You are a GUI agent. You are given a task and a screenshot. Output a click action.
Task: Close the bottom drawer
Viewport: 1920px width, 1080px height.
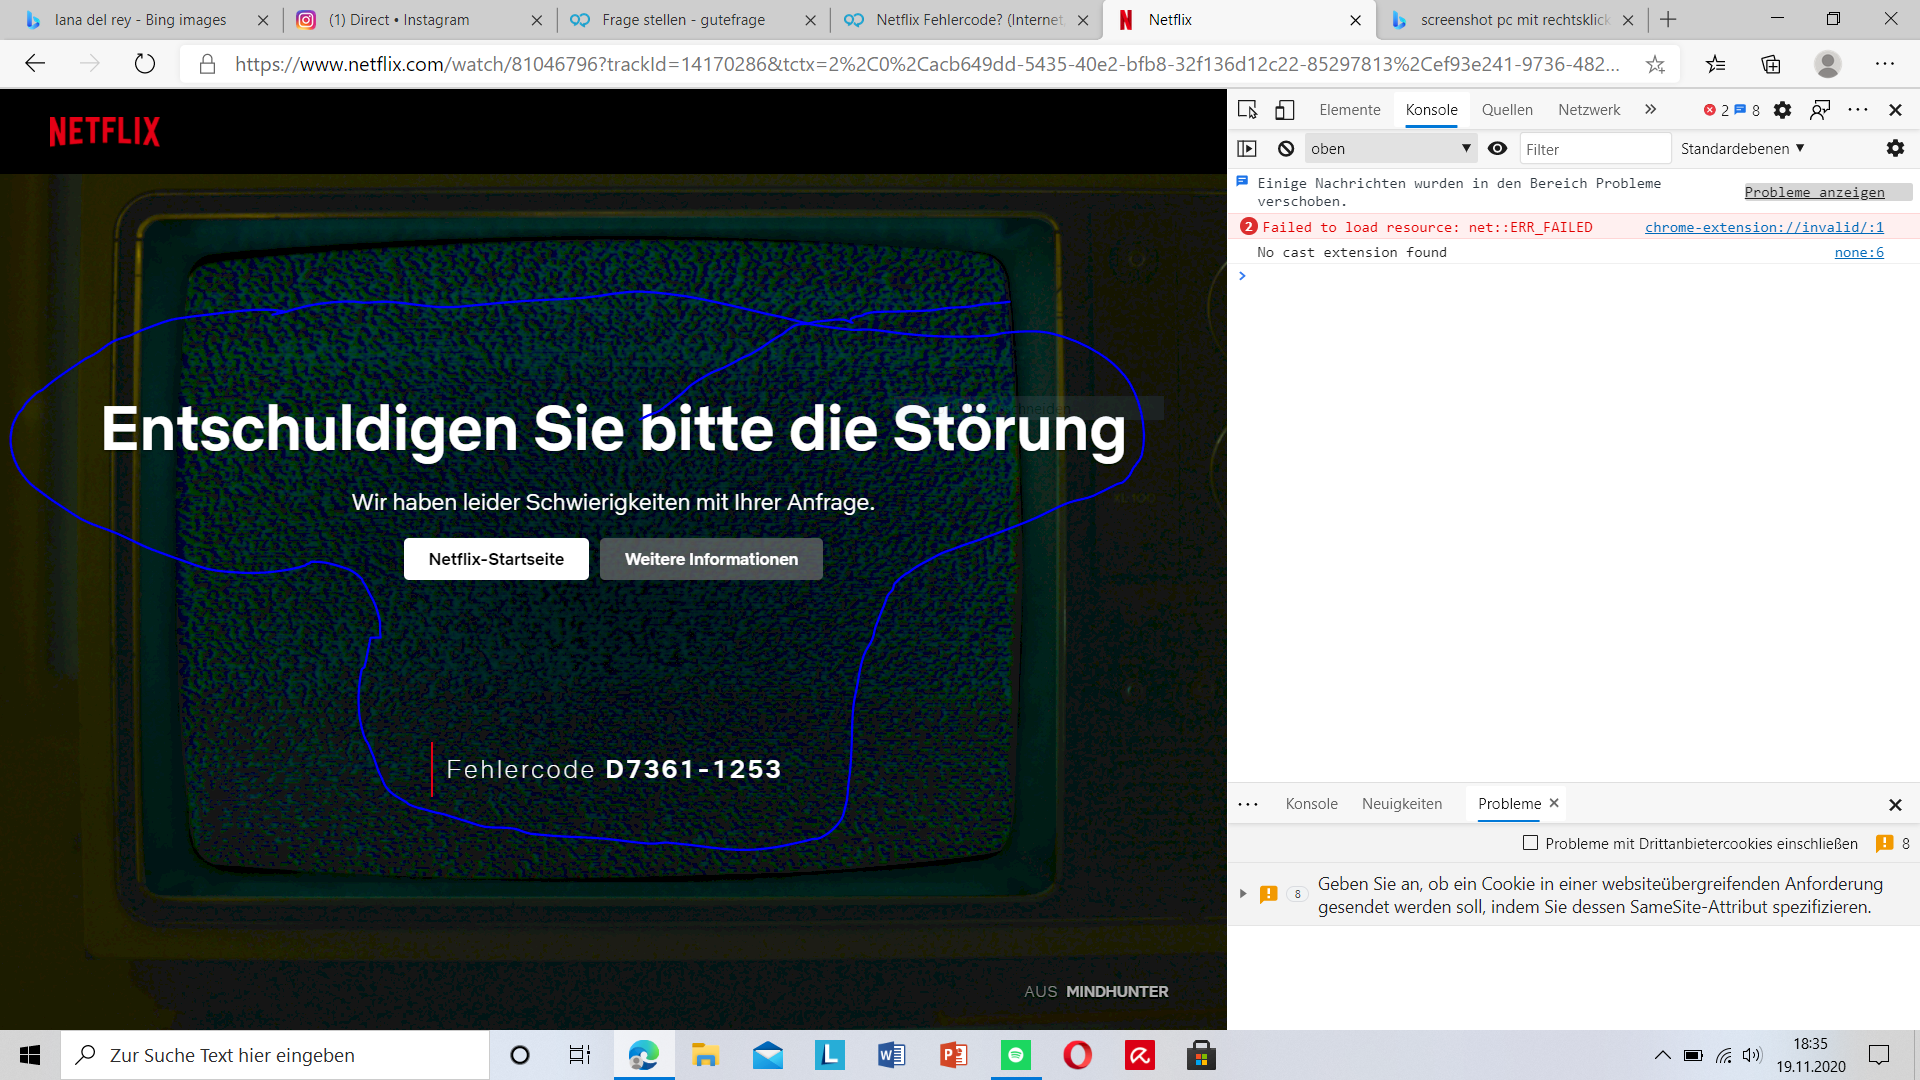[x=1895, y=805]
